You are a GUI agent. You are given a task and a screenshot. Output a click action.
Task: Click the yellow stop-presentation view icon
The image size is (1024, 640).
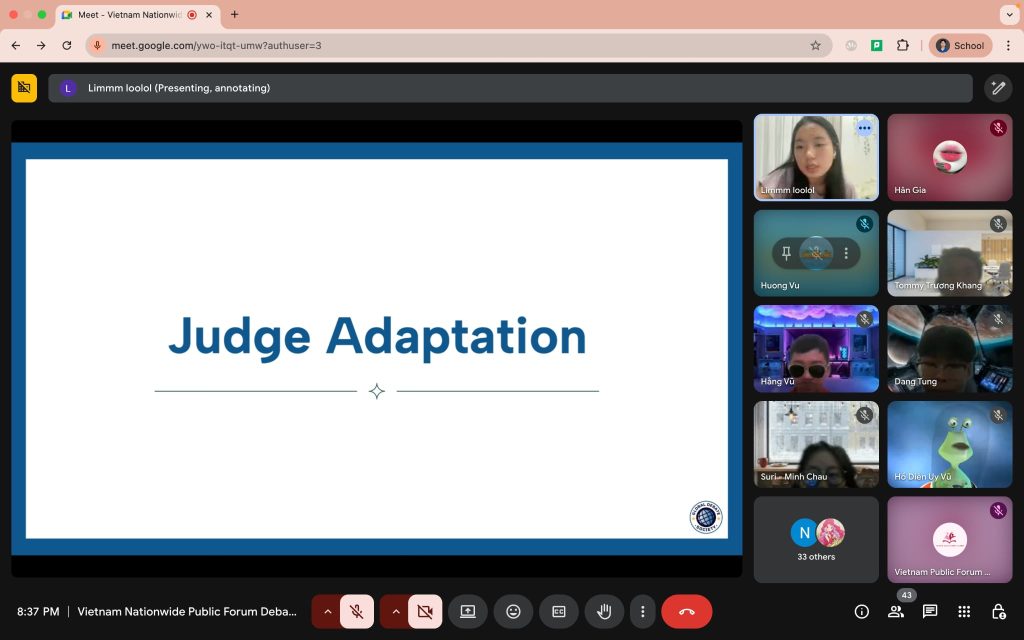tap(24, 88)
